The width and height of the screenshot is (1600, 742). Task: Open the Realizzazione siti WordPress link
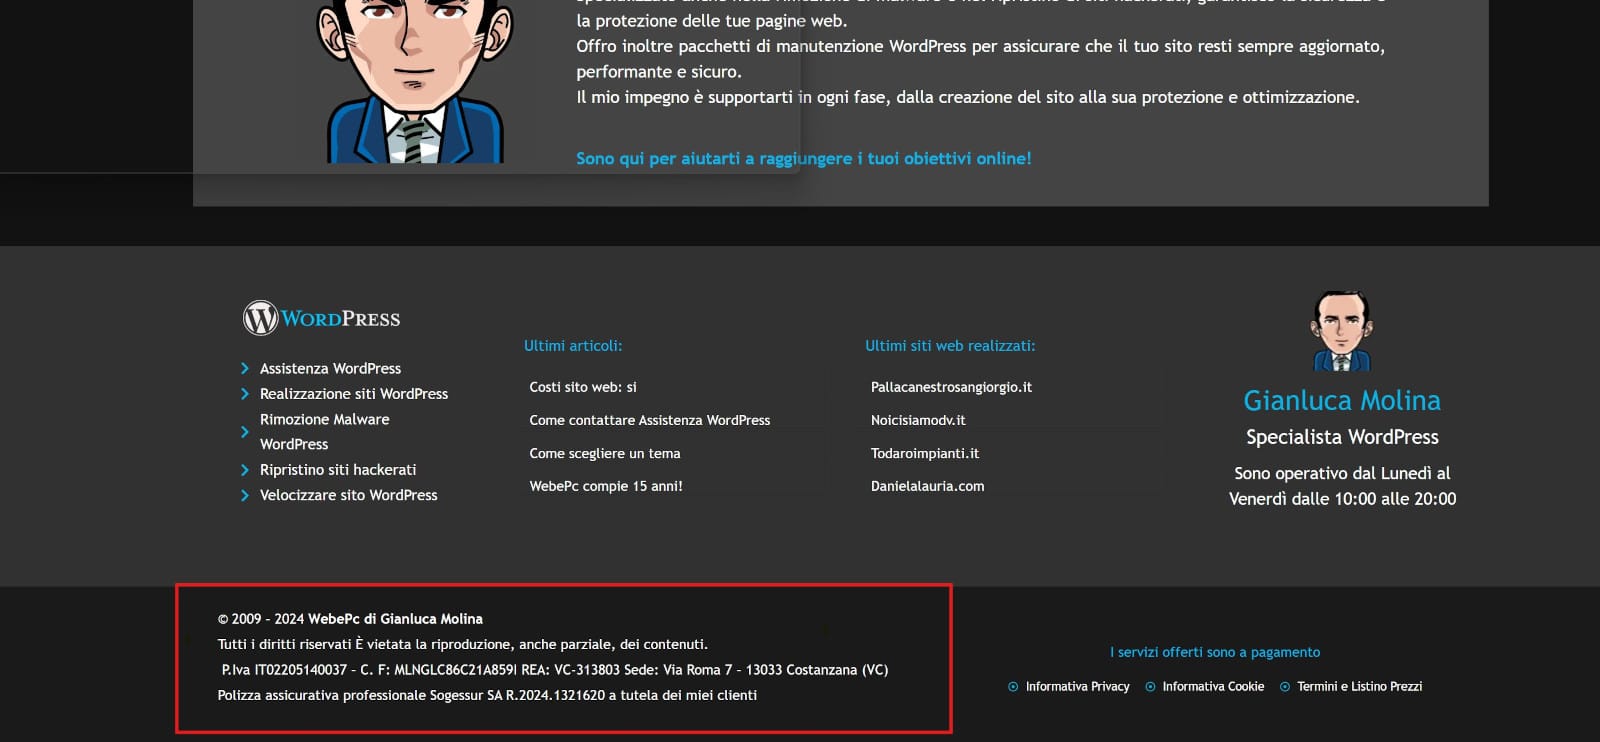[x=353, y=394]
